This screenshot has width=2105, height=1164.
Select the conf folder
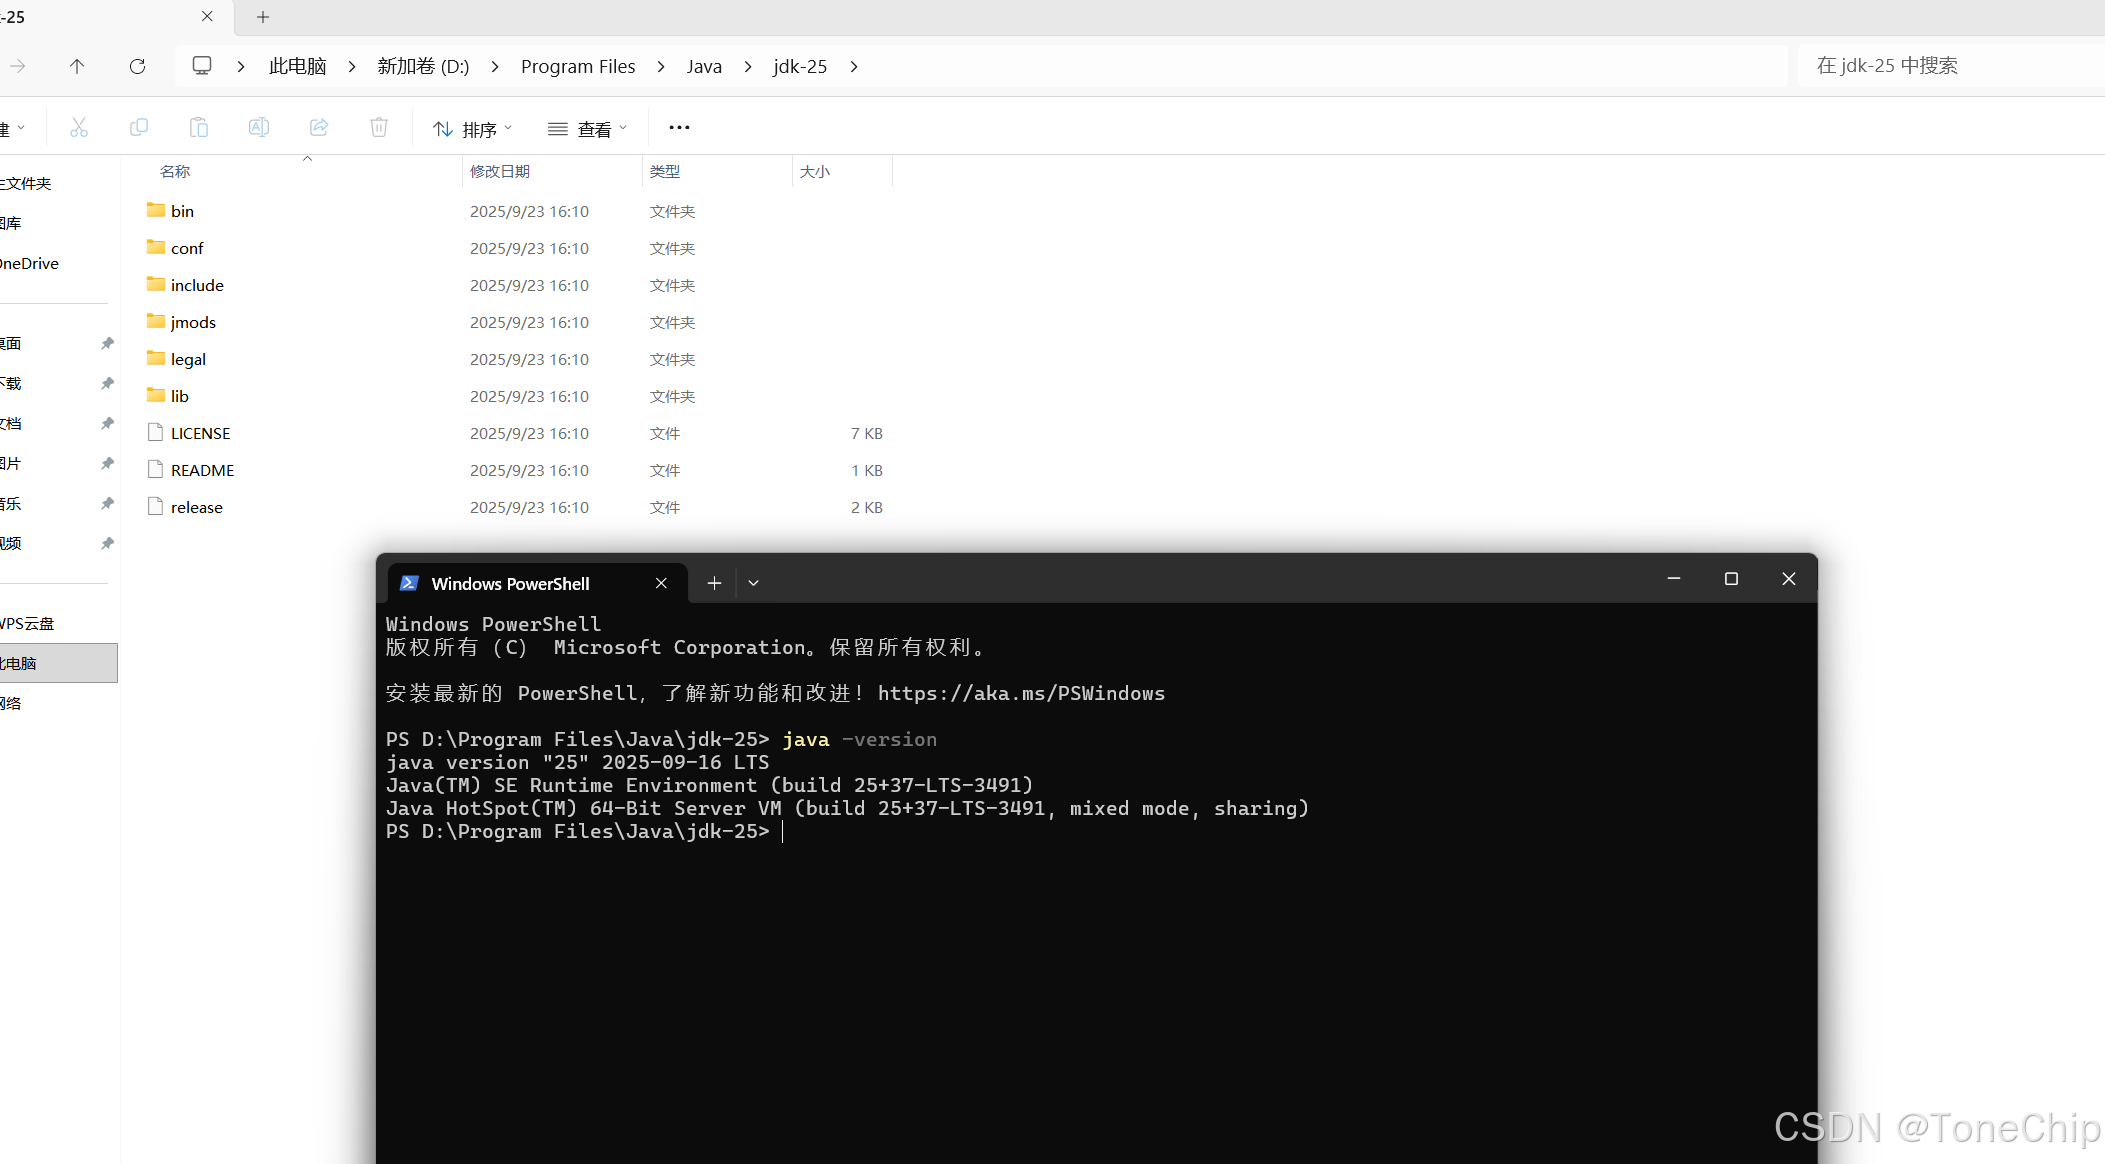[187, 248]
